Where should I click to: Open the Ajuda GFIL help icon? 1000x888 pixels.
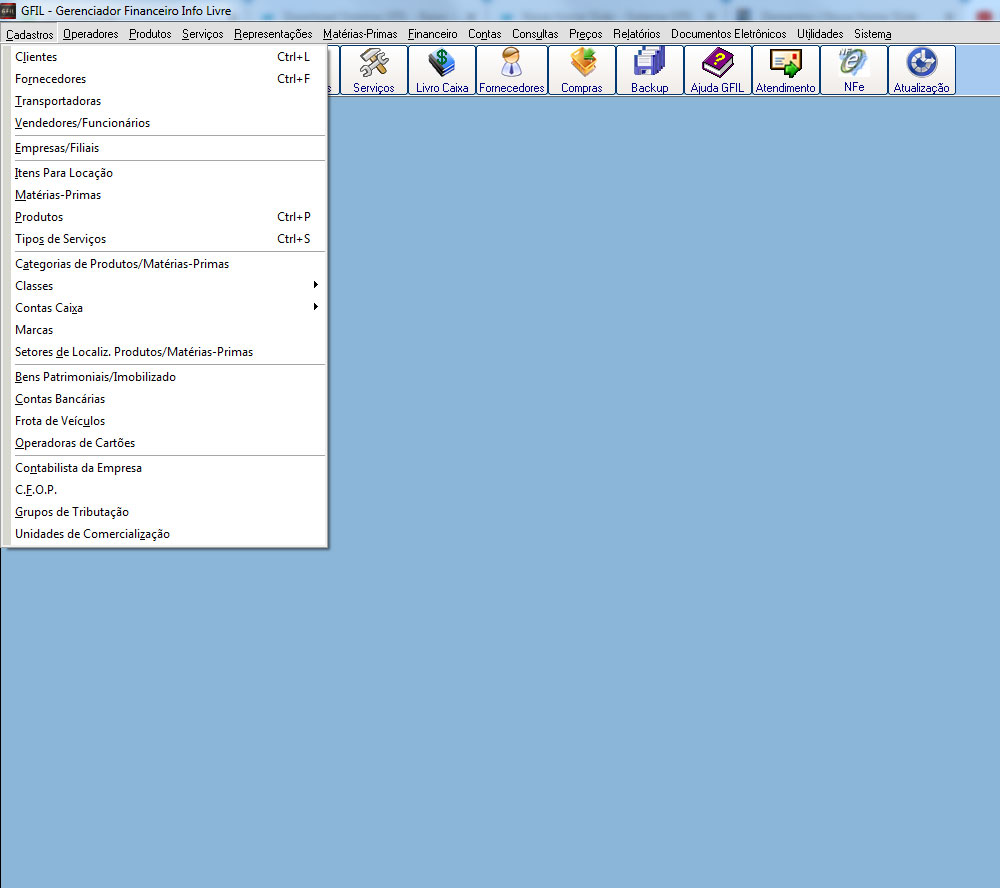click(717, 70)
